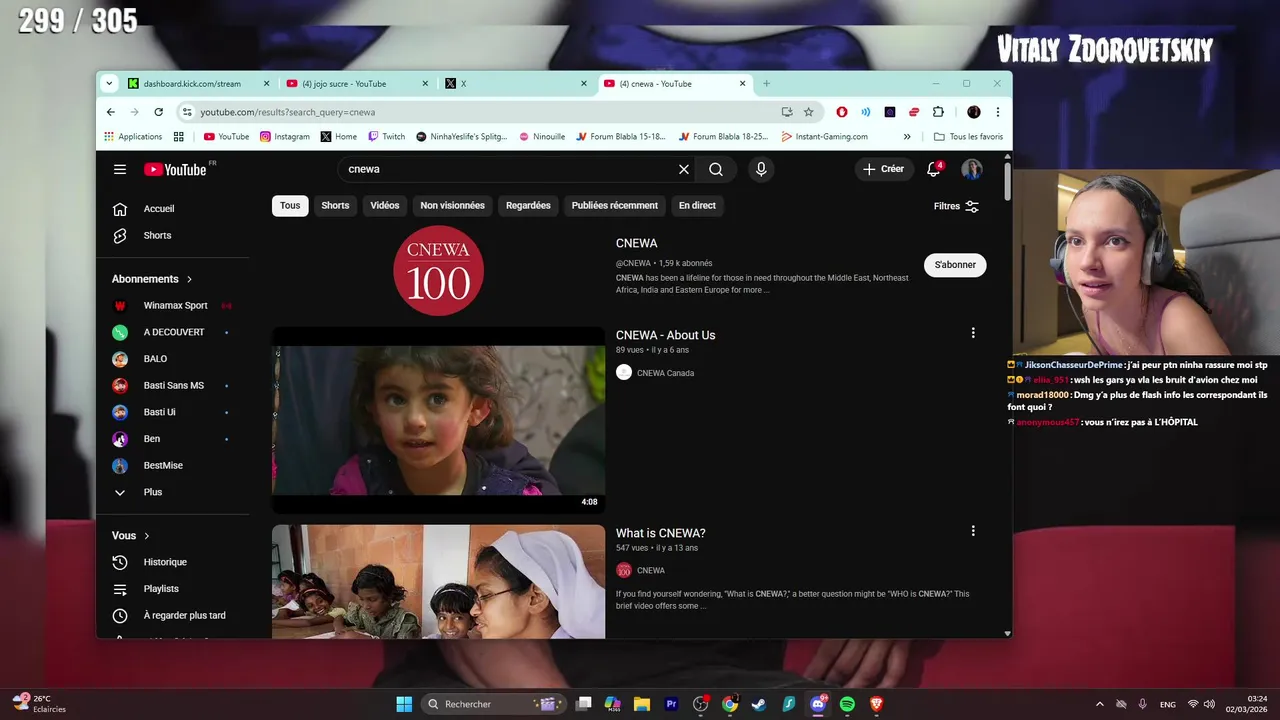Open Steam from the taskbar
The image size is (1280, 720).
click(759, 704)
